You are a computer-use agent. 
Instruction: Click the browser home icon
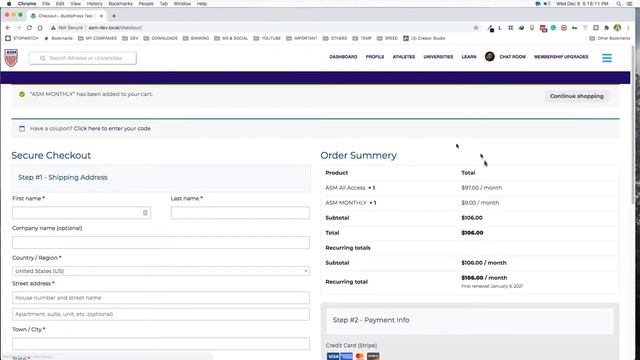[40, 28]
